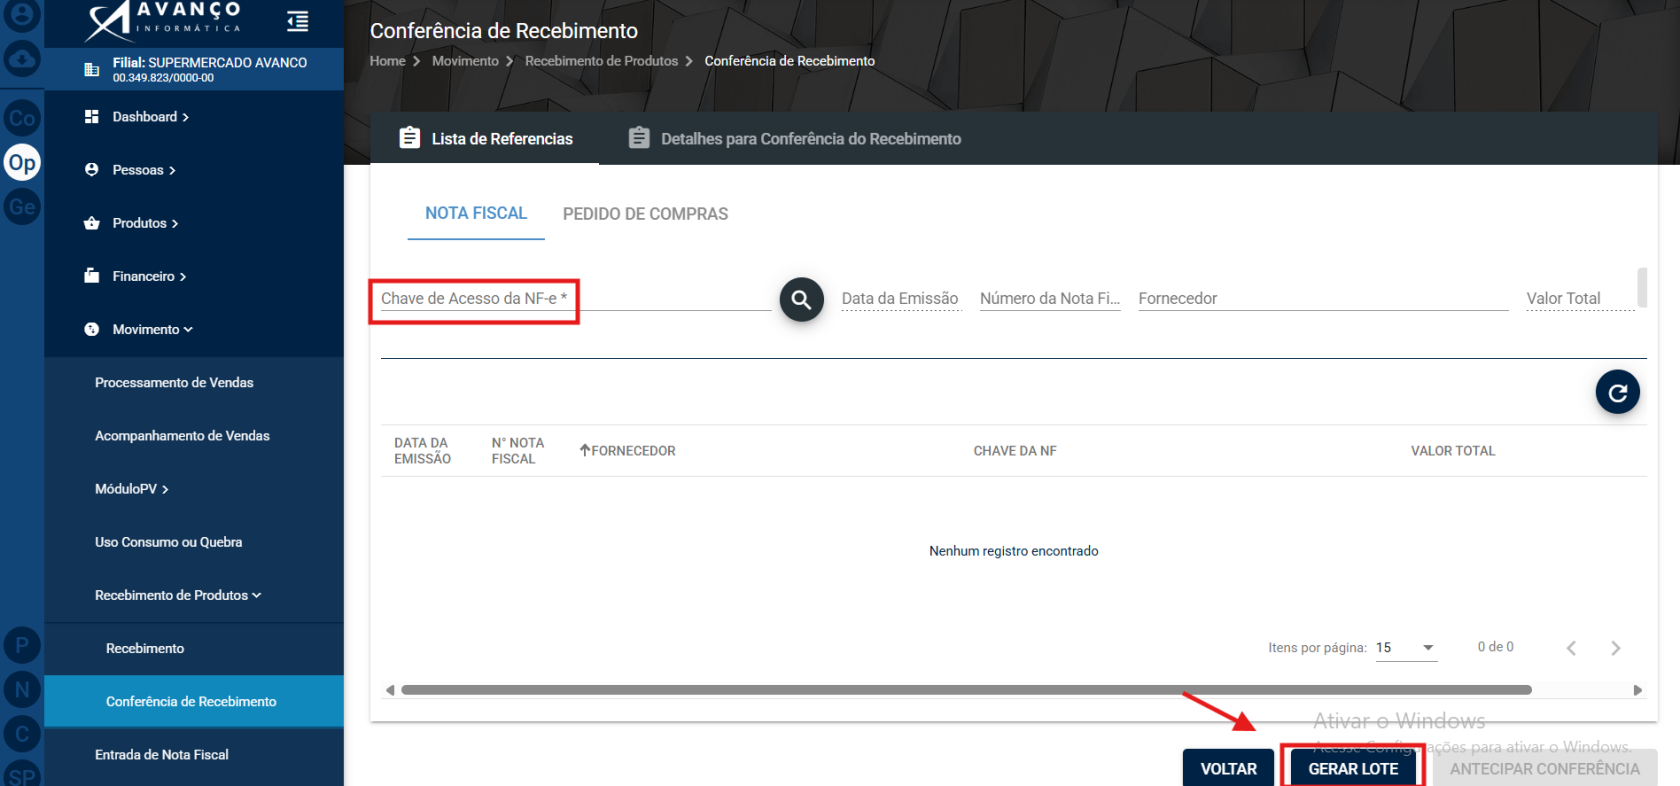Image resolution: width=1680 pixels, height=786 pixels.
Task: Click the Financeiro icon in the sidebar
Action: coord(92,276)
